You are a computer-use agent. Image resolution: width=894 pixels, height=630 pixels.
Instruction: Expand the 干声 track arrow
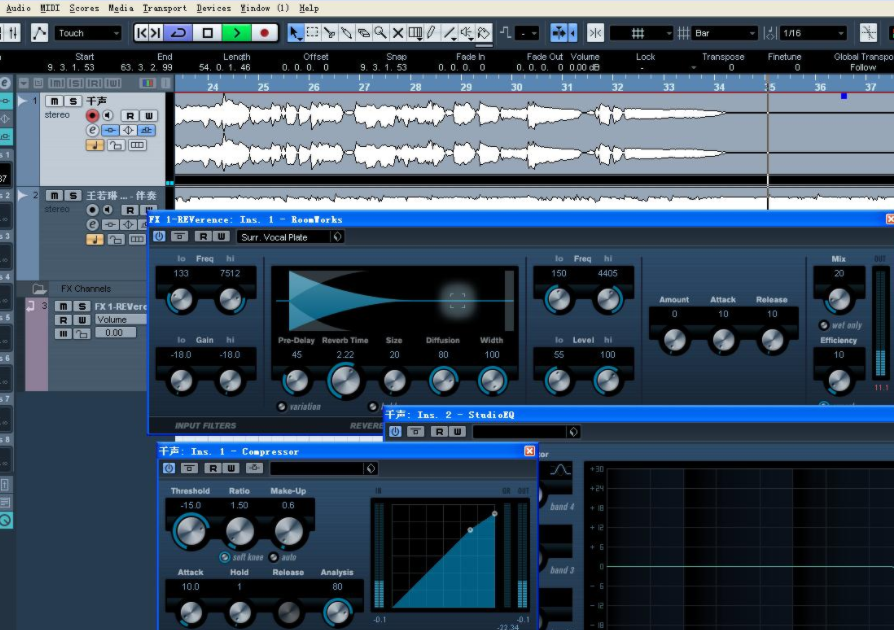pyautogui.click(x=23, y=101)
